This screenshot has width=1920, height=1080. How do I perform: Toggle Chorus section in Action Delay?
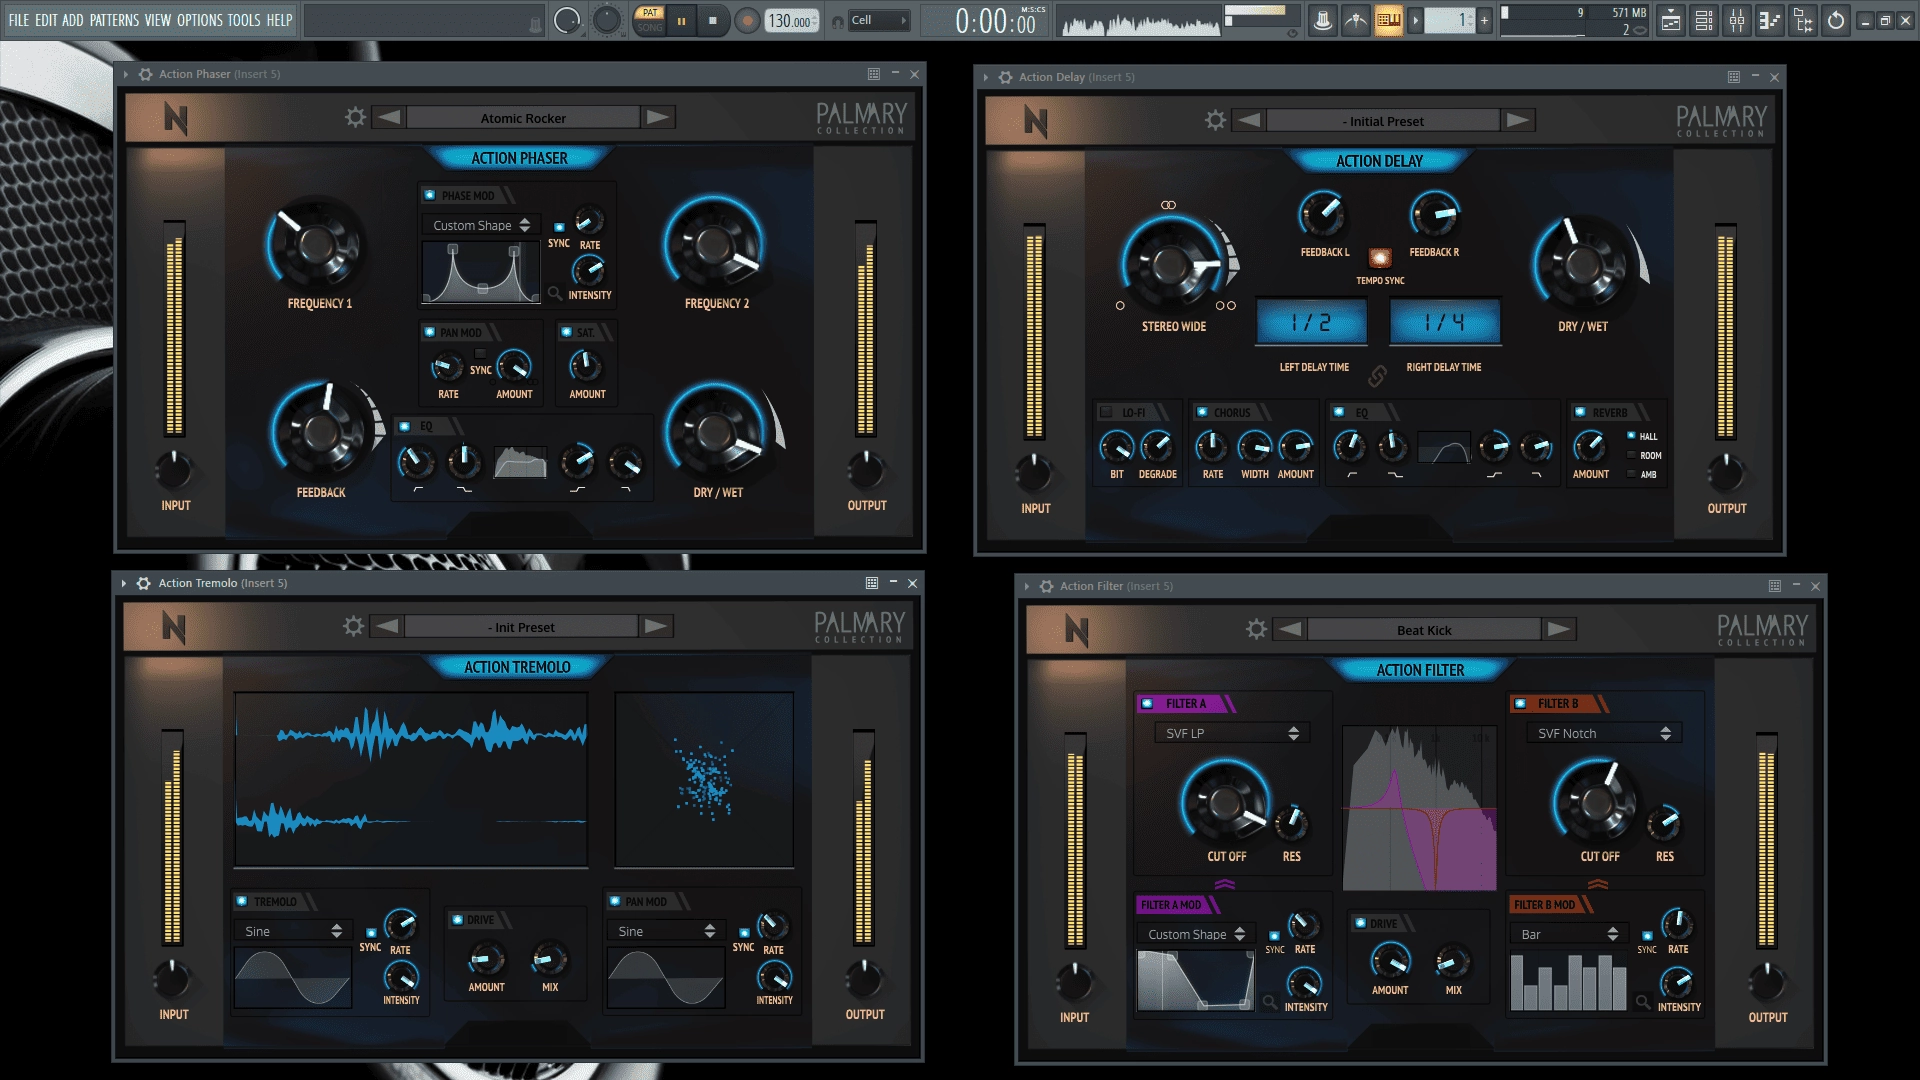pos(1202,412)
